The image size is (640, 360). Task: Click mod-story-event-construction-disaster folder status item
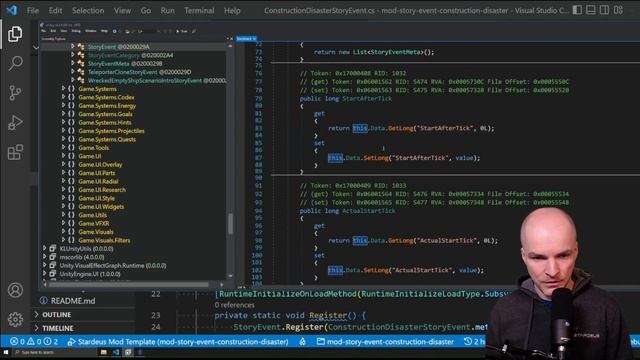pyautogui.click(x=385, y=342)
